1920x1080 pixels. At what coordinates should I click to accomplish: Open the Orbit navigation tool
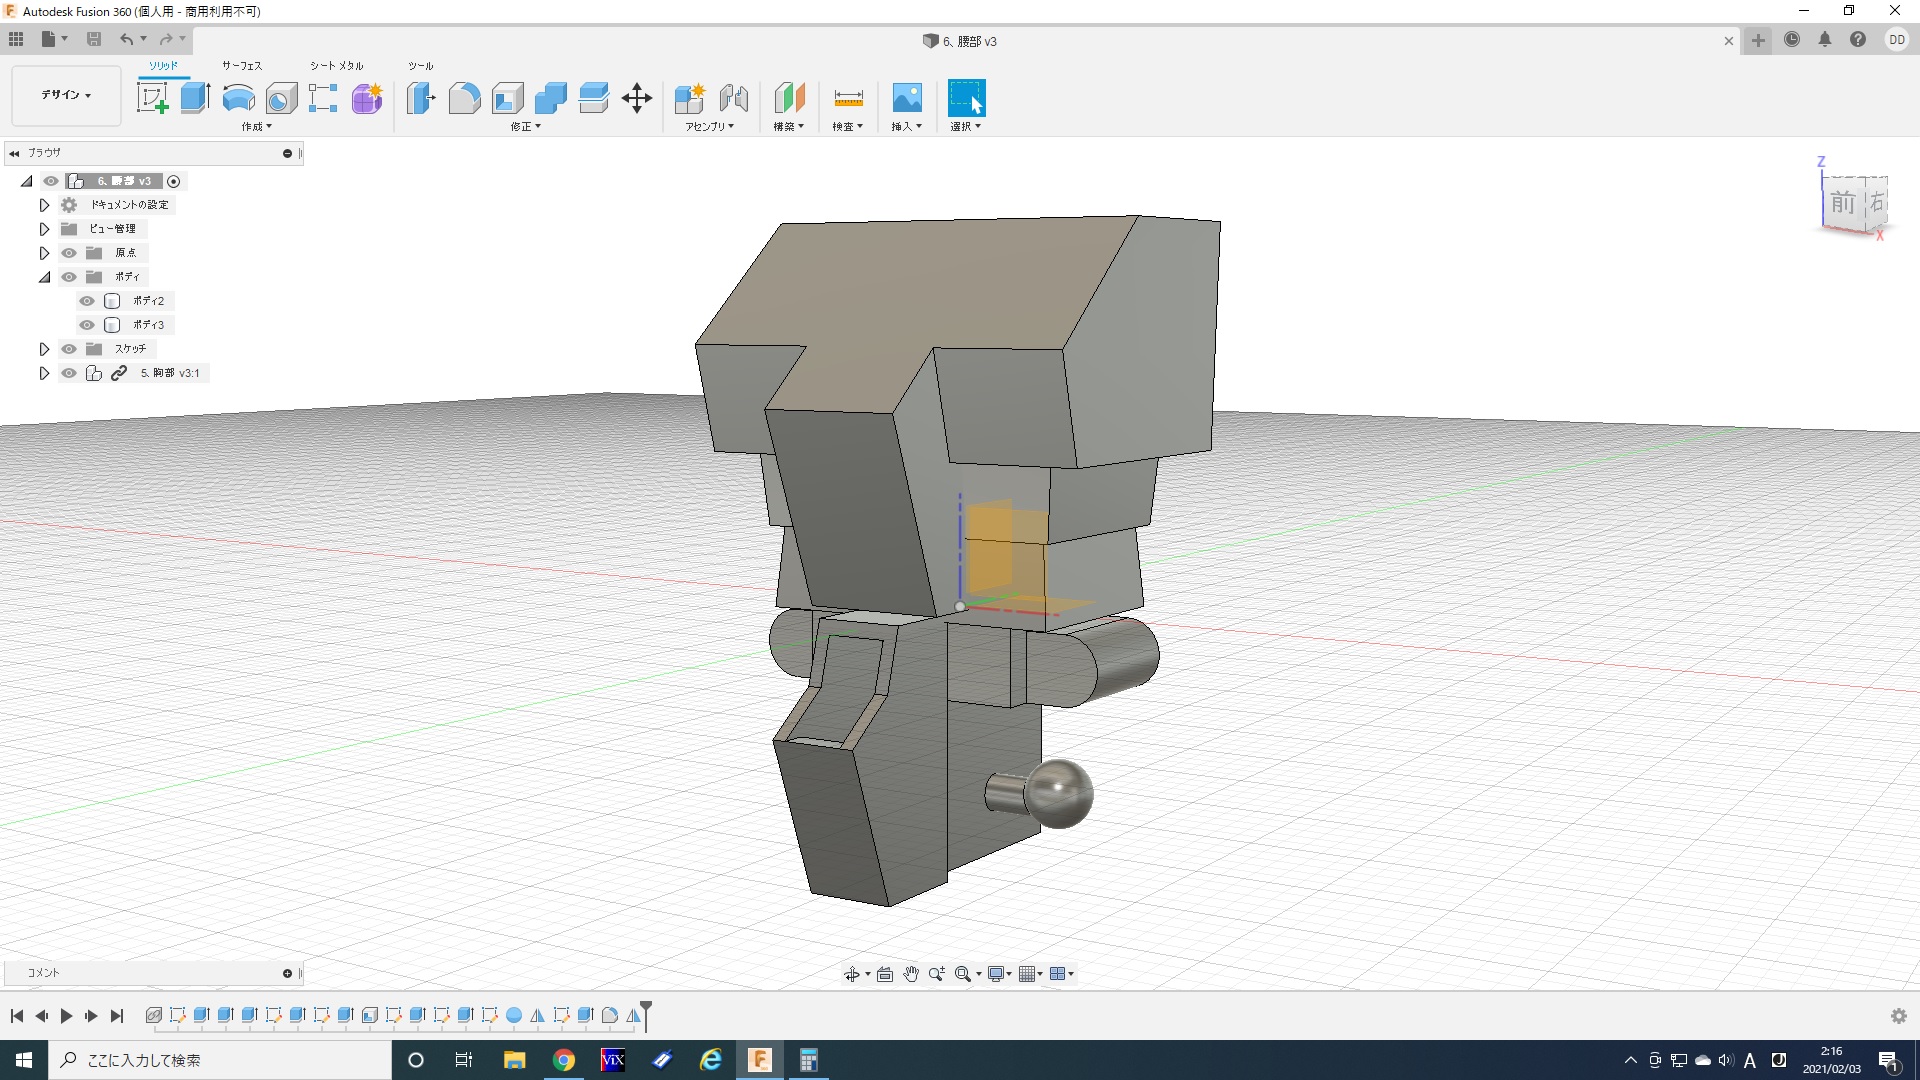coord(851,974)
